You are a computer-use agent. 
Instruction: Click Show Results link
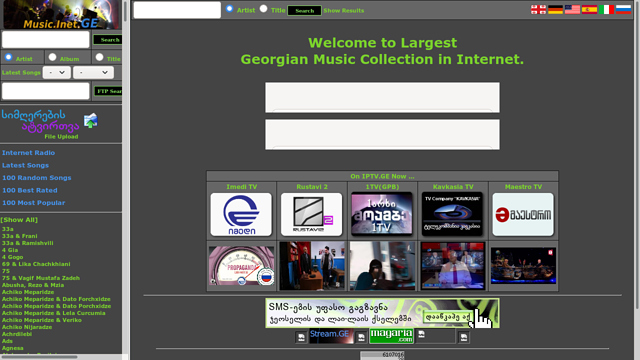coord(344,11)
